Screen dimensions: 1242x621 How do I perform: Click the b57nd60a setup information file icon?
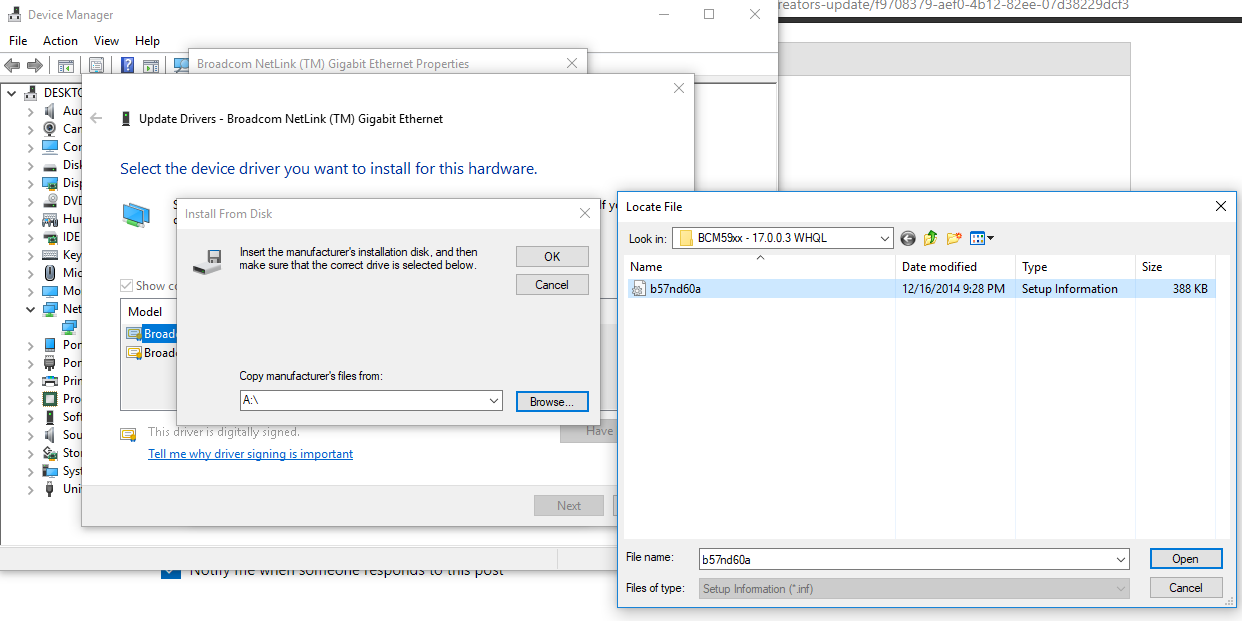tap(638, 289)
